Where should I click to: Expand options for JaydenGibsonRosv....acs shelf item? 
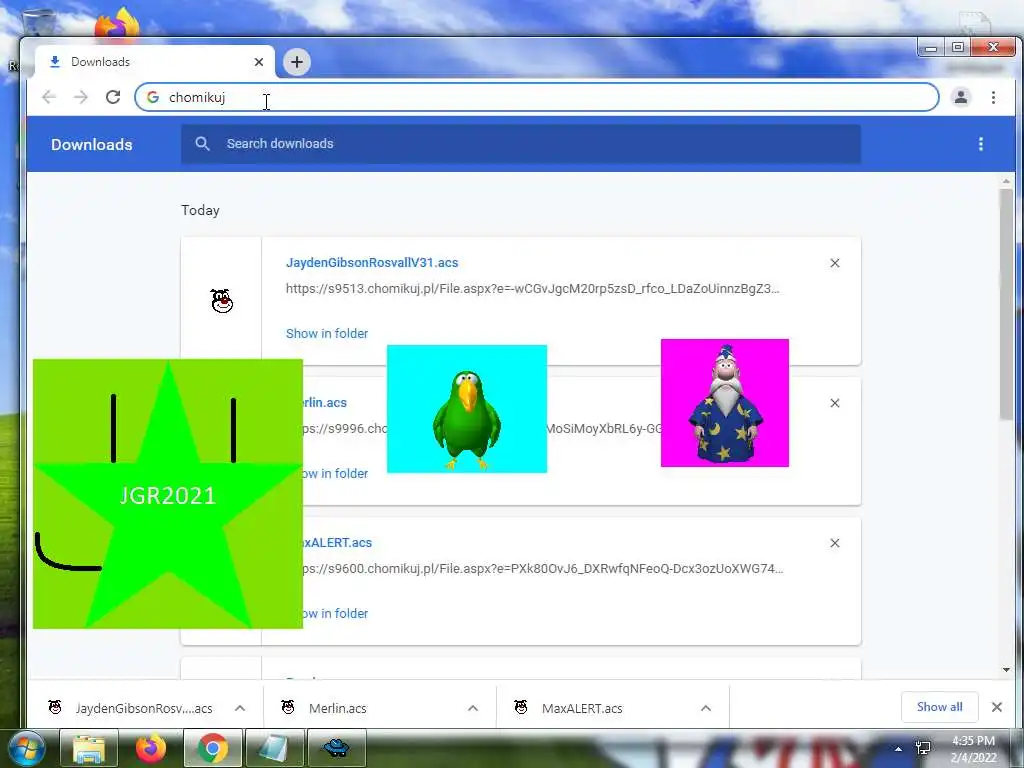click(240, 708)
